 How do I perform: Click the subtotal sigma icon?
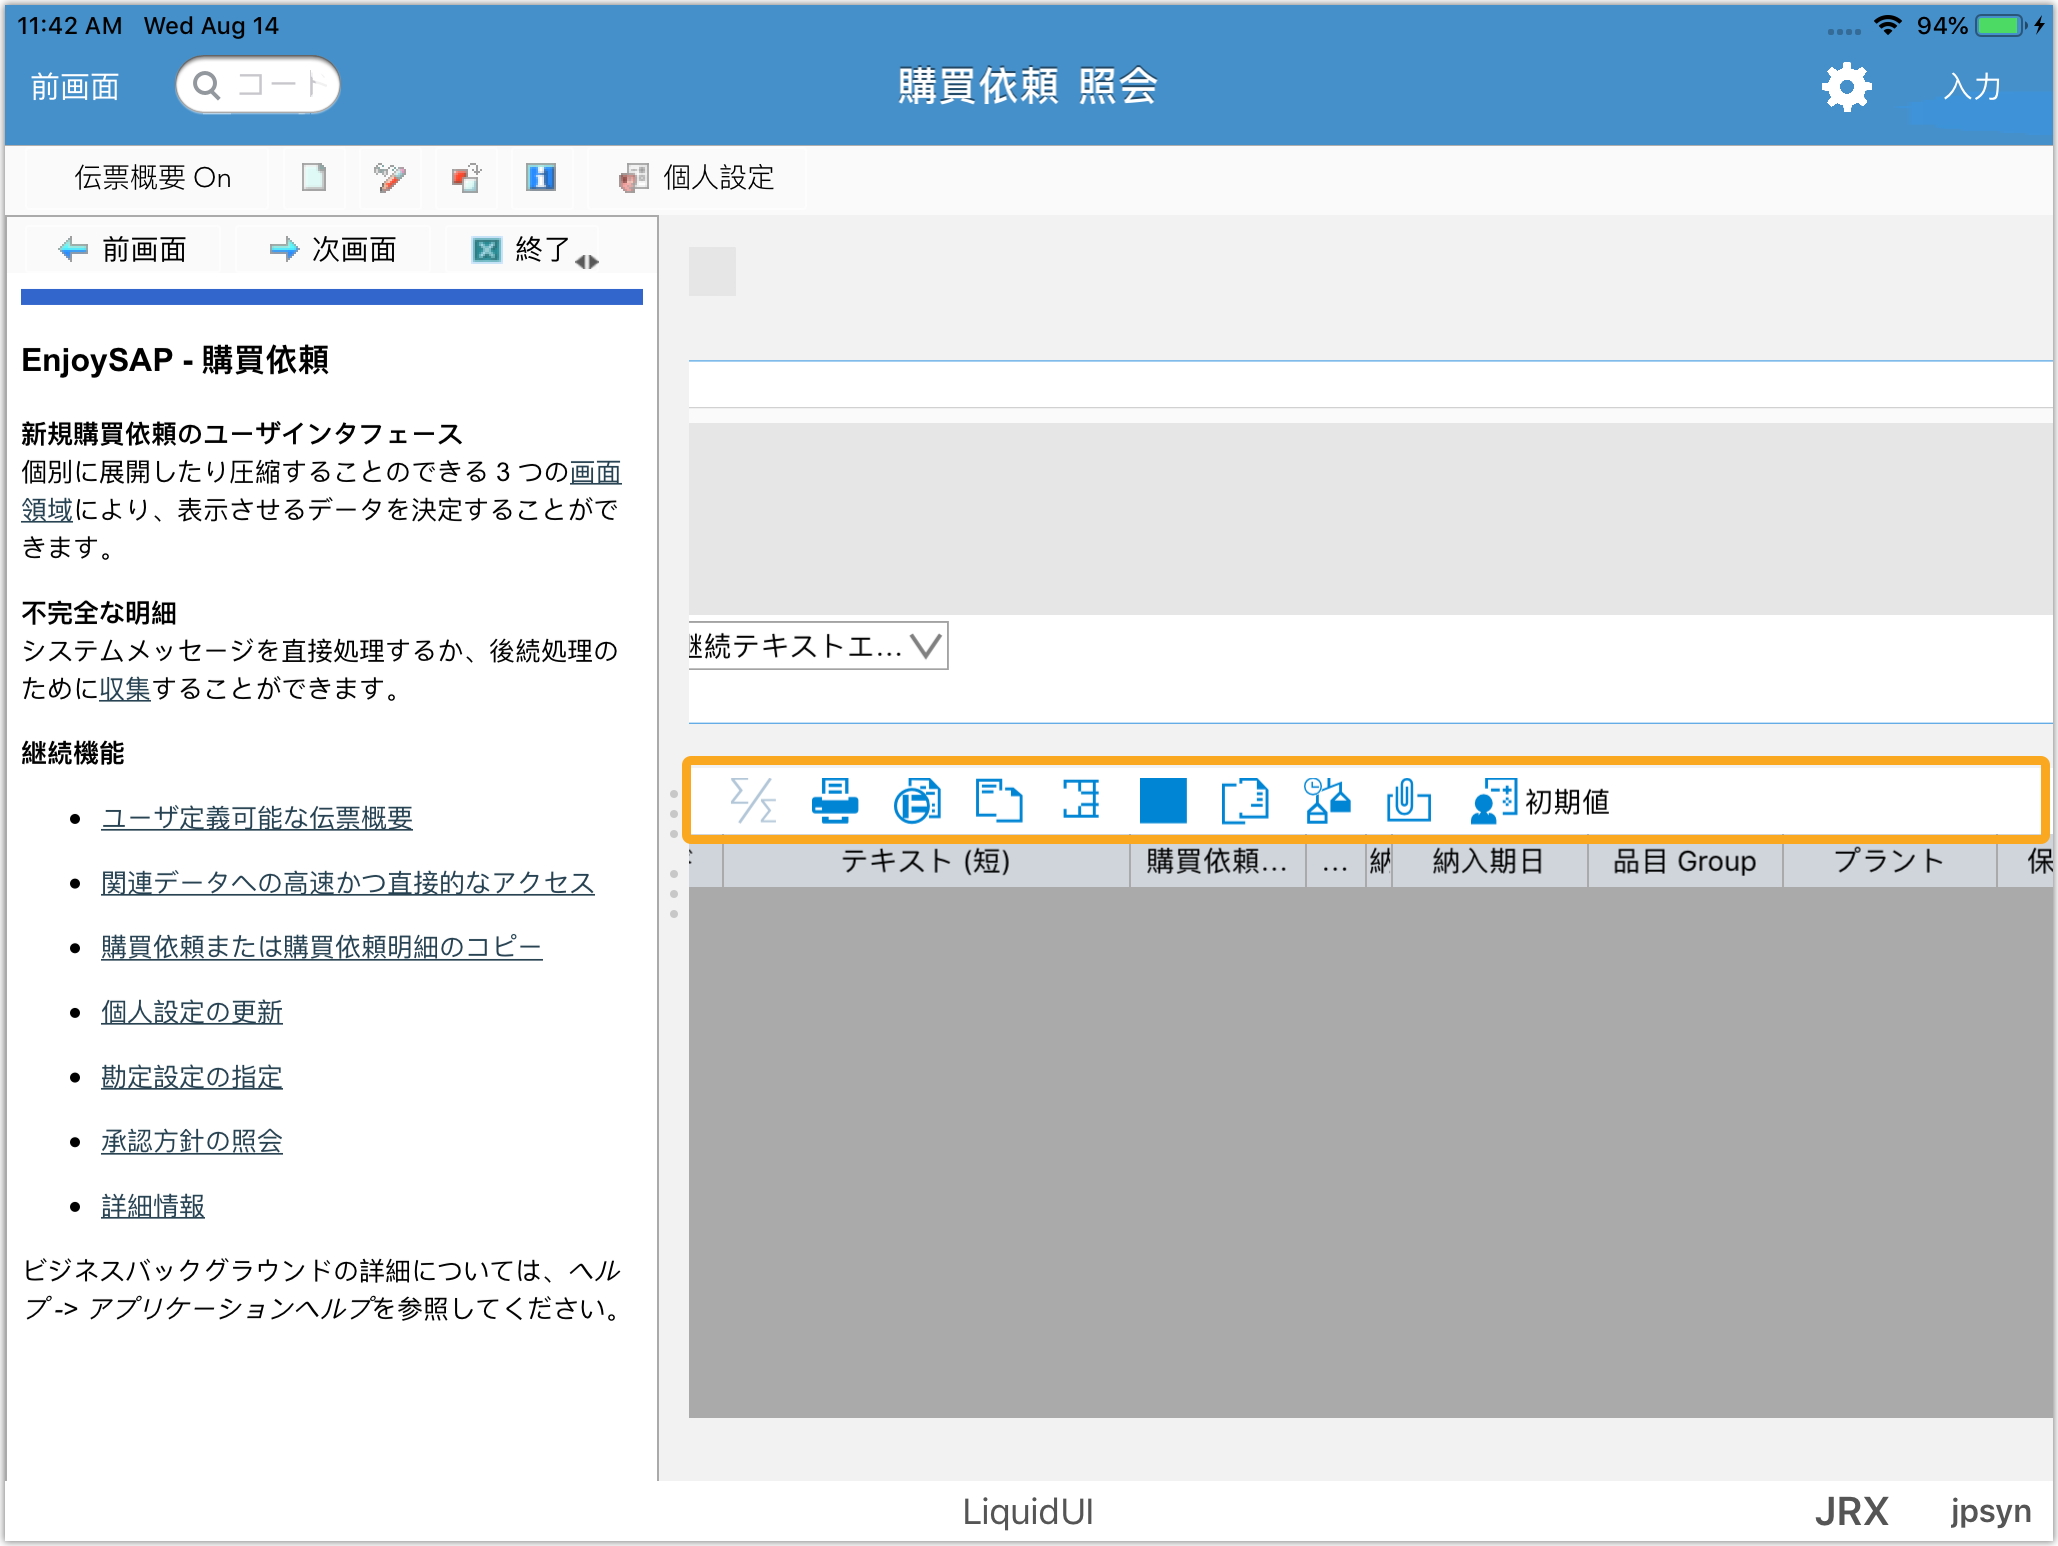click(753, 801)
